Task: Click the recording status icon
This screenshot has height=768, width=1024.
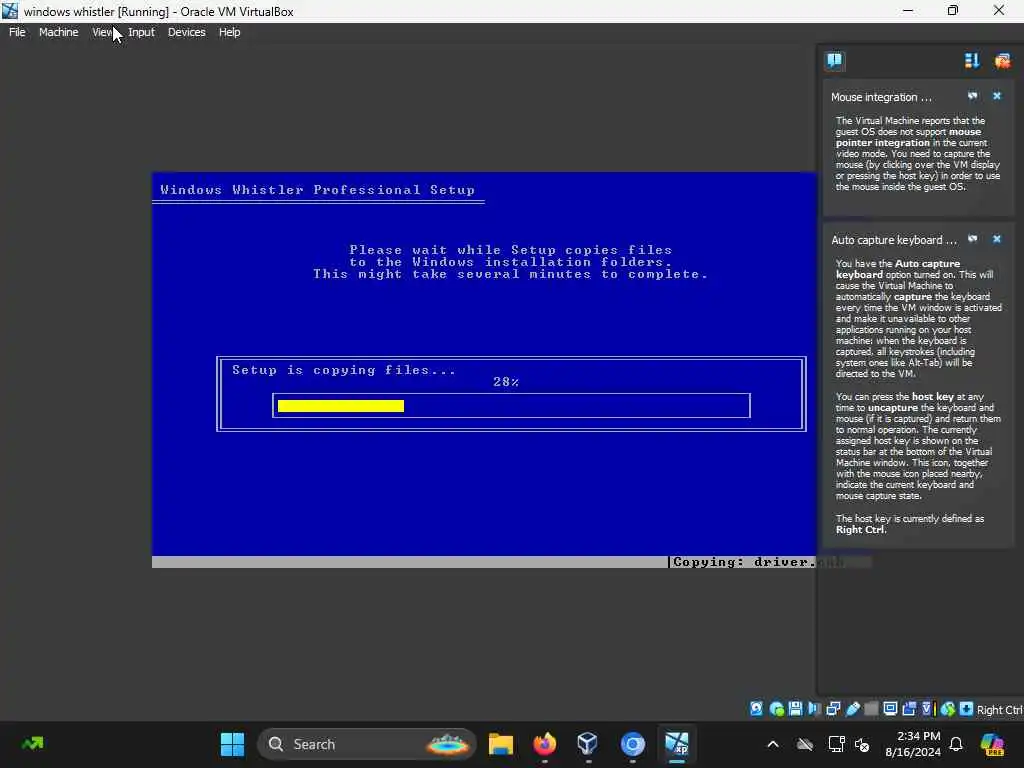Action: tap(909, 709)
